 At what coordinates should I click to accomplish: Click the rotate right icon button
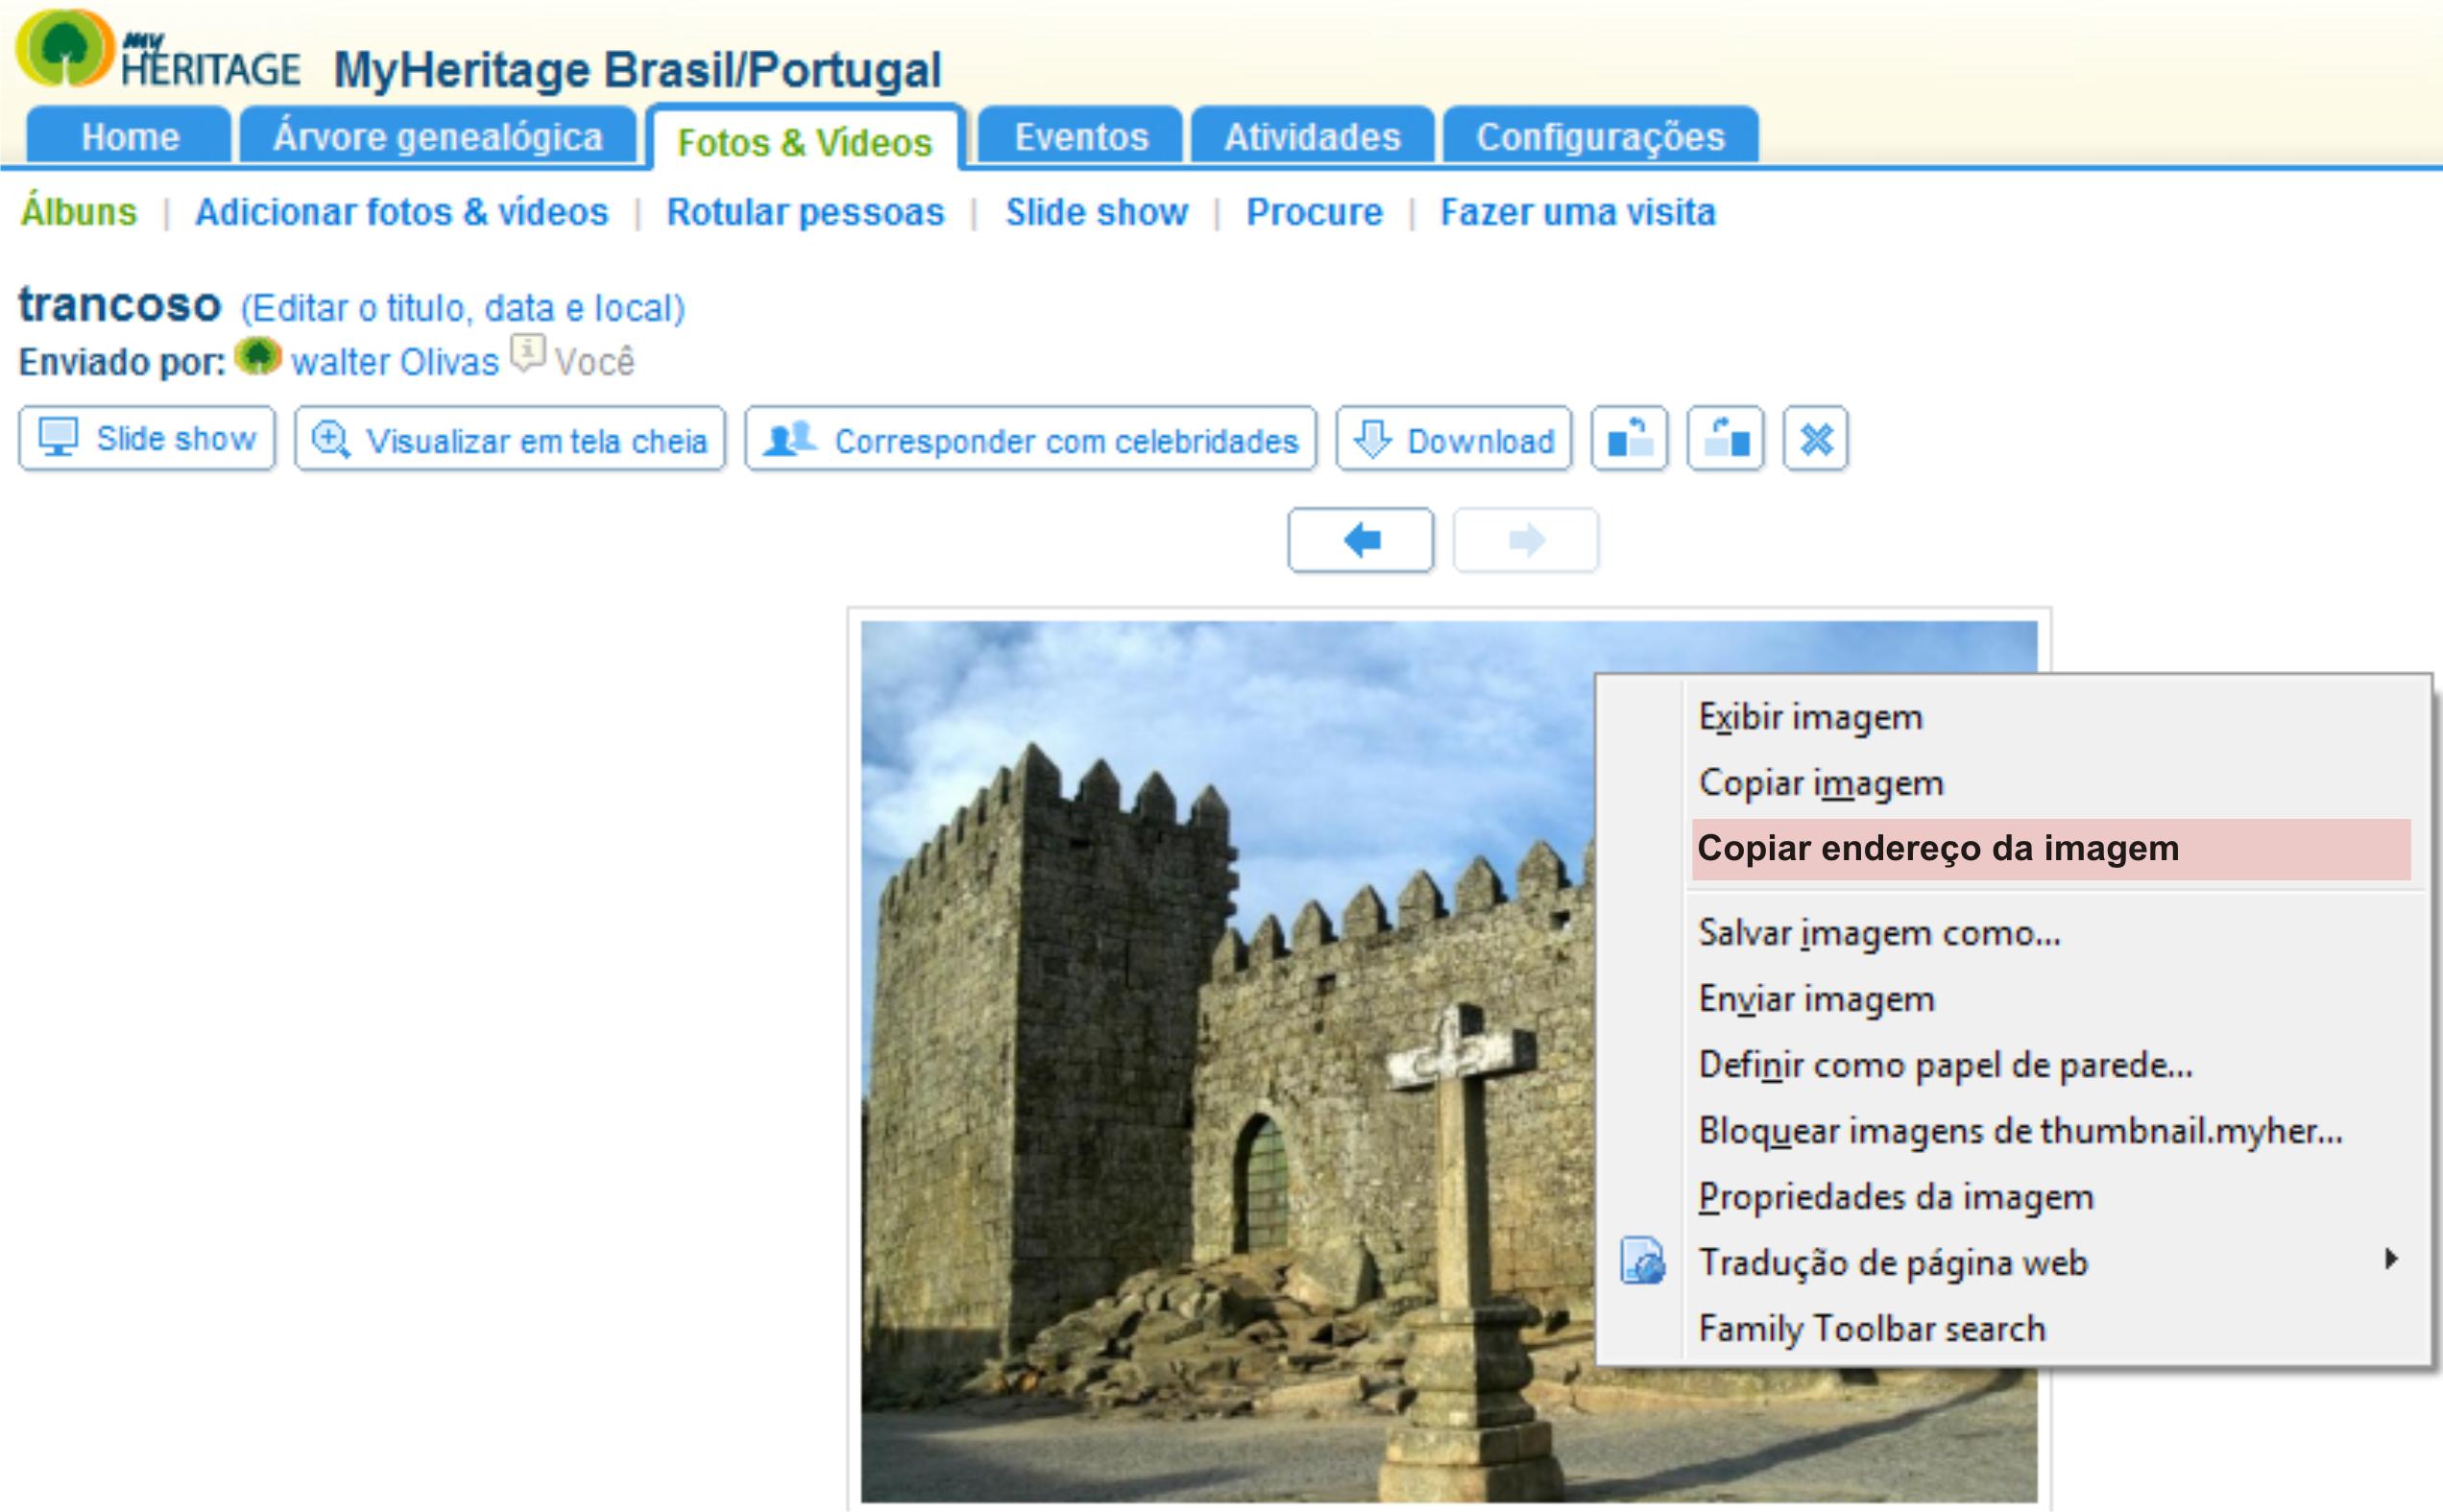pos(1725,439)
